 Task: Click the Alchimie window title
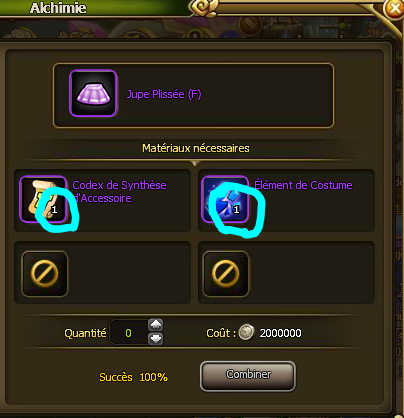pyautogui.click(x=58, y=8)
